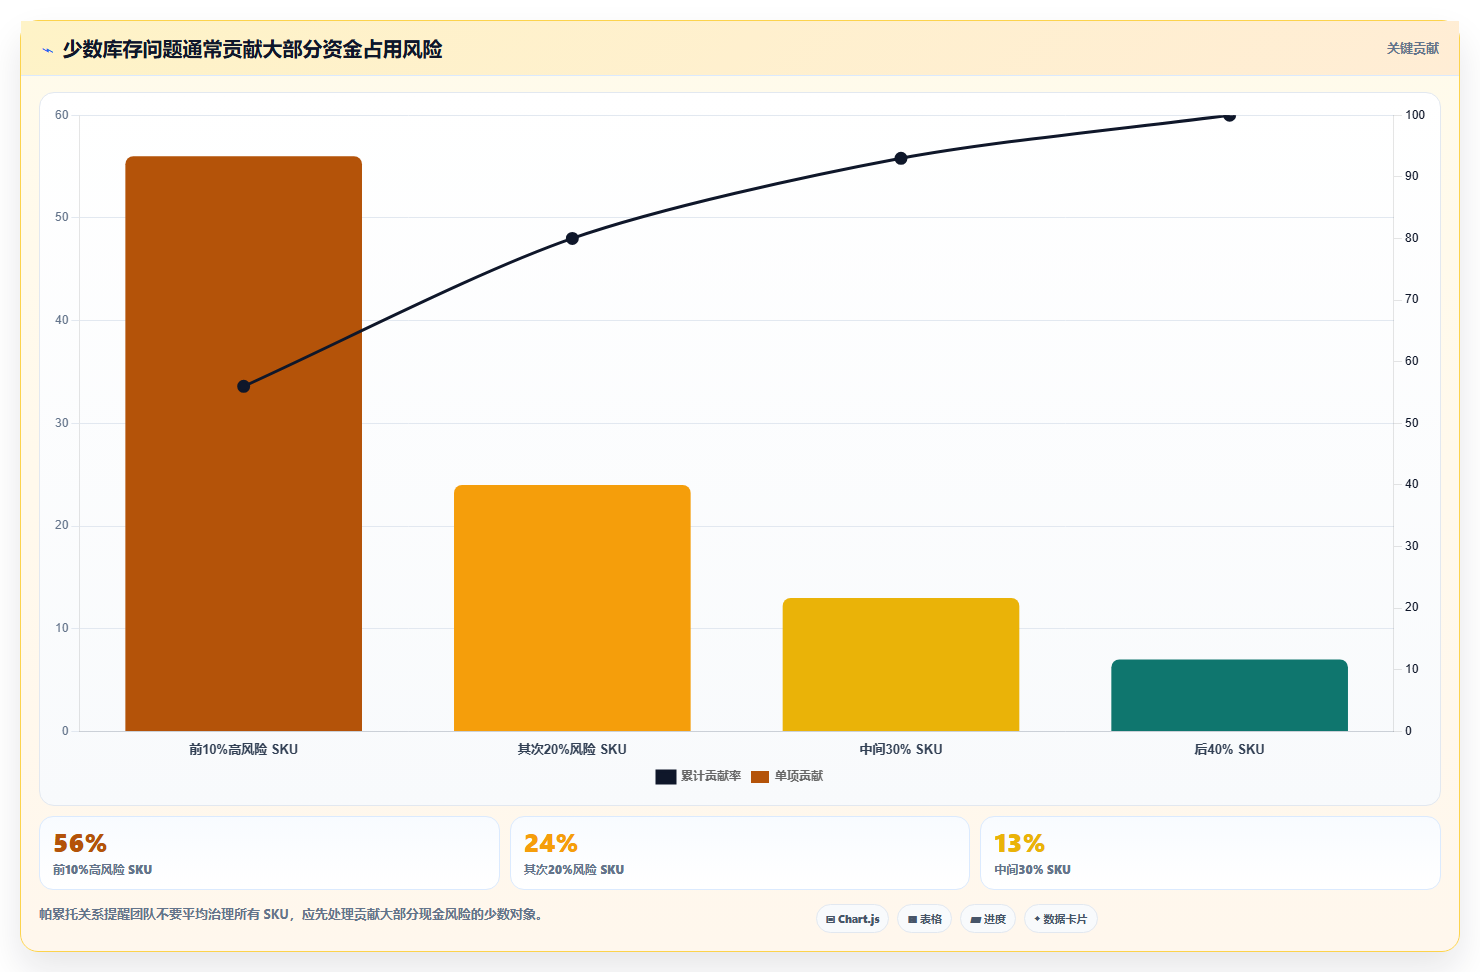This screenshot has height=972, width=1480.
Task: Click the 前10%高风险 SKU card caption
Action: [x=102, y=870]
